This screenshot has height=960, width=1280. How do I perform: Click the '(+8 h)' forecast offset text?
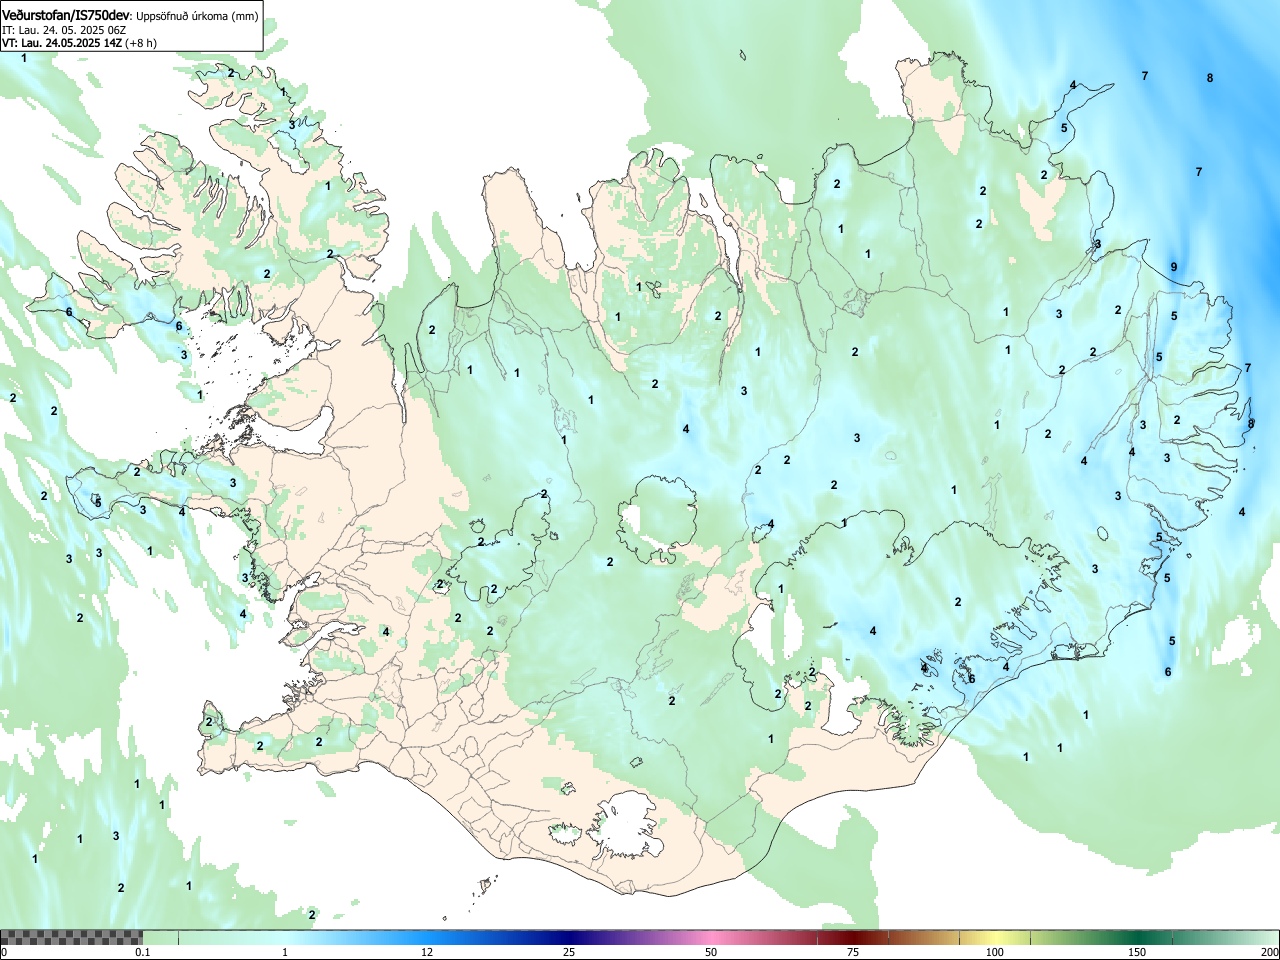141,43
